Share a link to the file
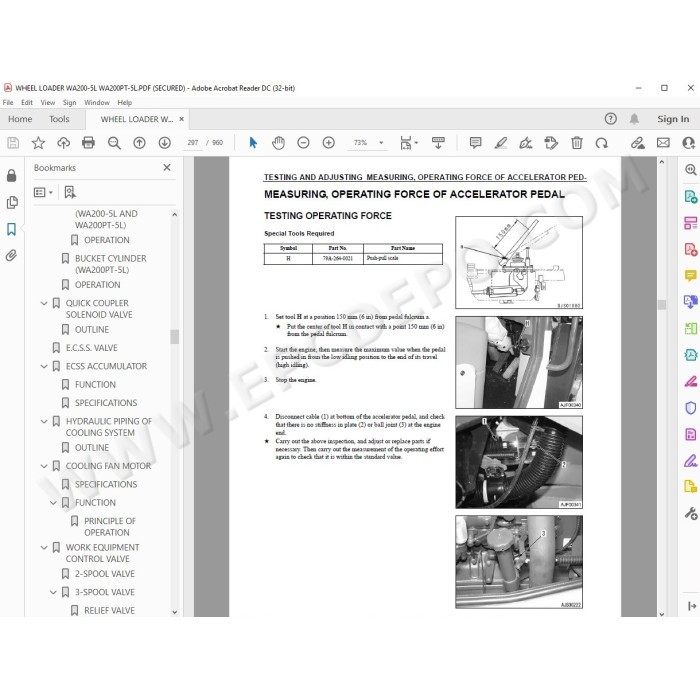700x700 pixels. [x=638, y=143]
